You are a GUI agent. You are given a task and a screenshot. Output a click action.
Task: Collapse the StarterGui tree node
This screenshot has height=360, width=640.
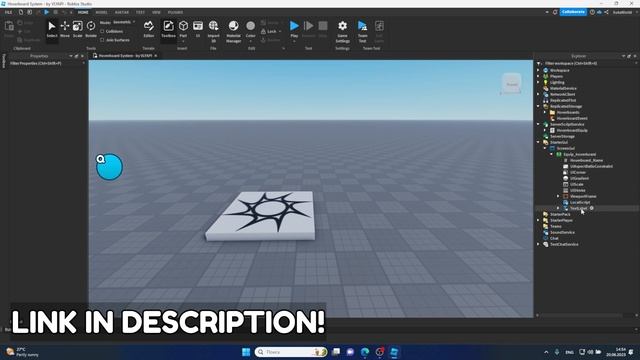(538, 142)
